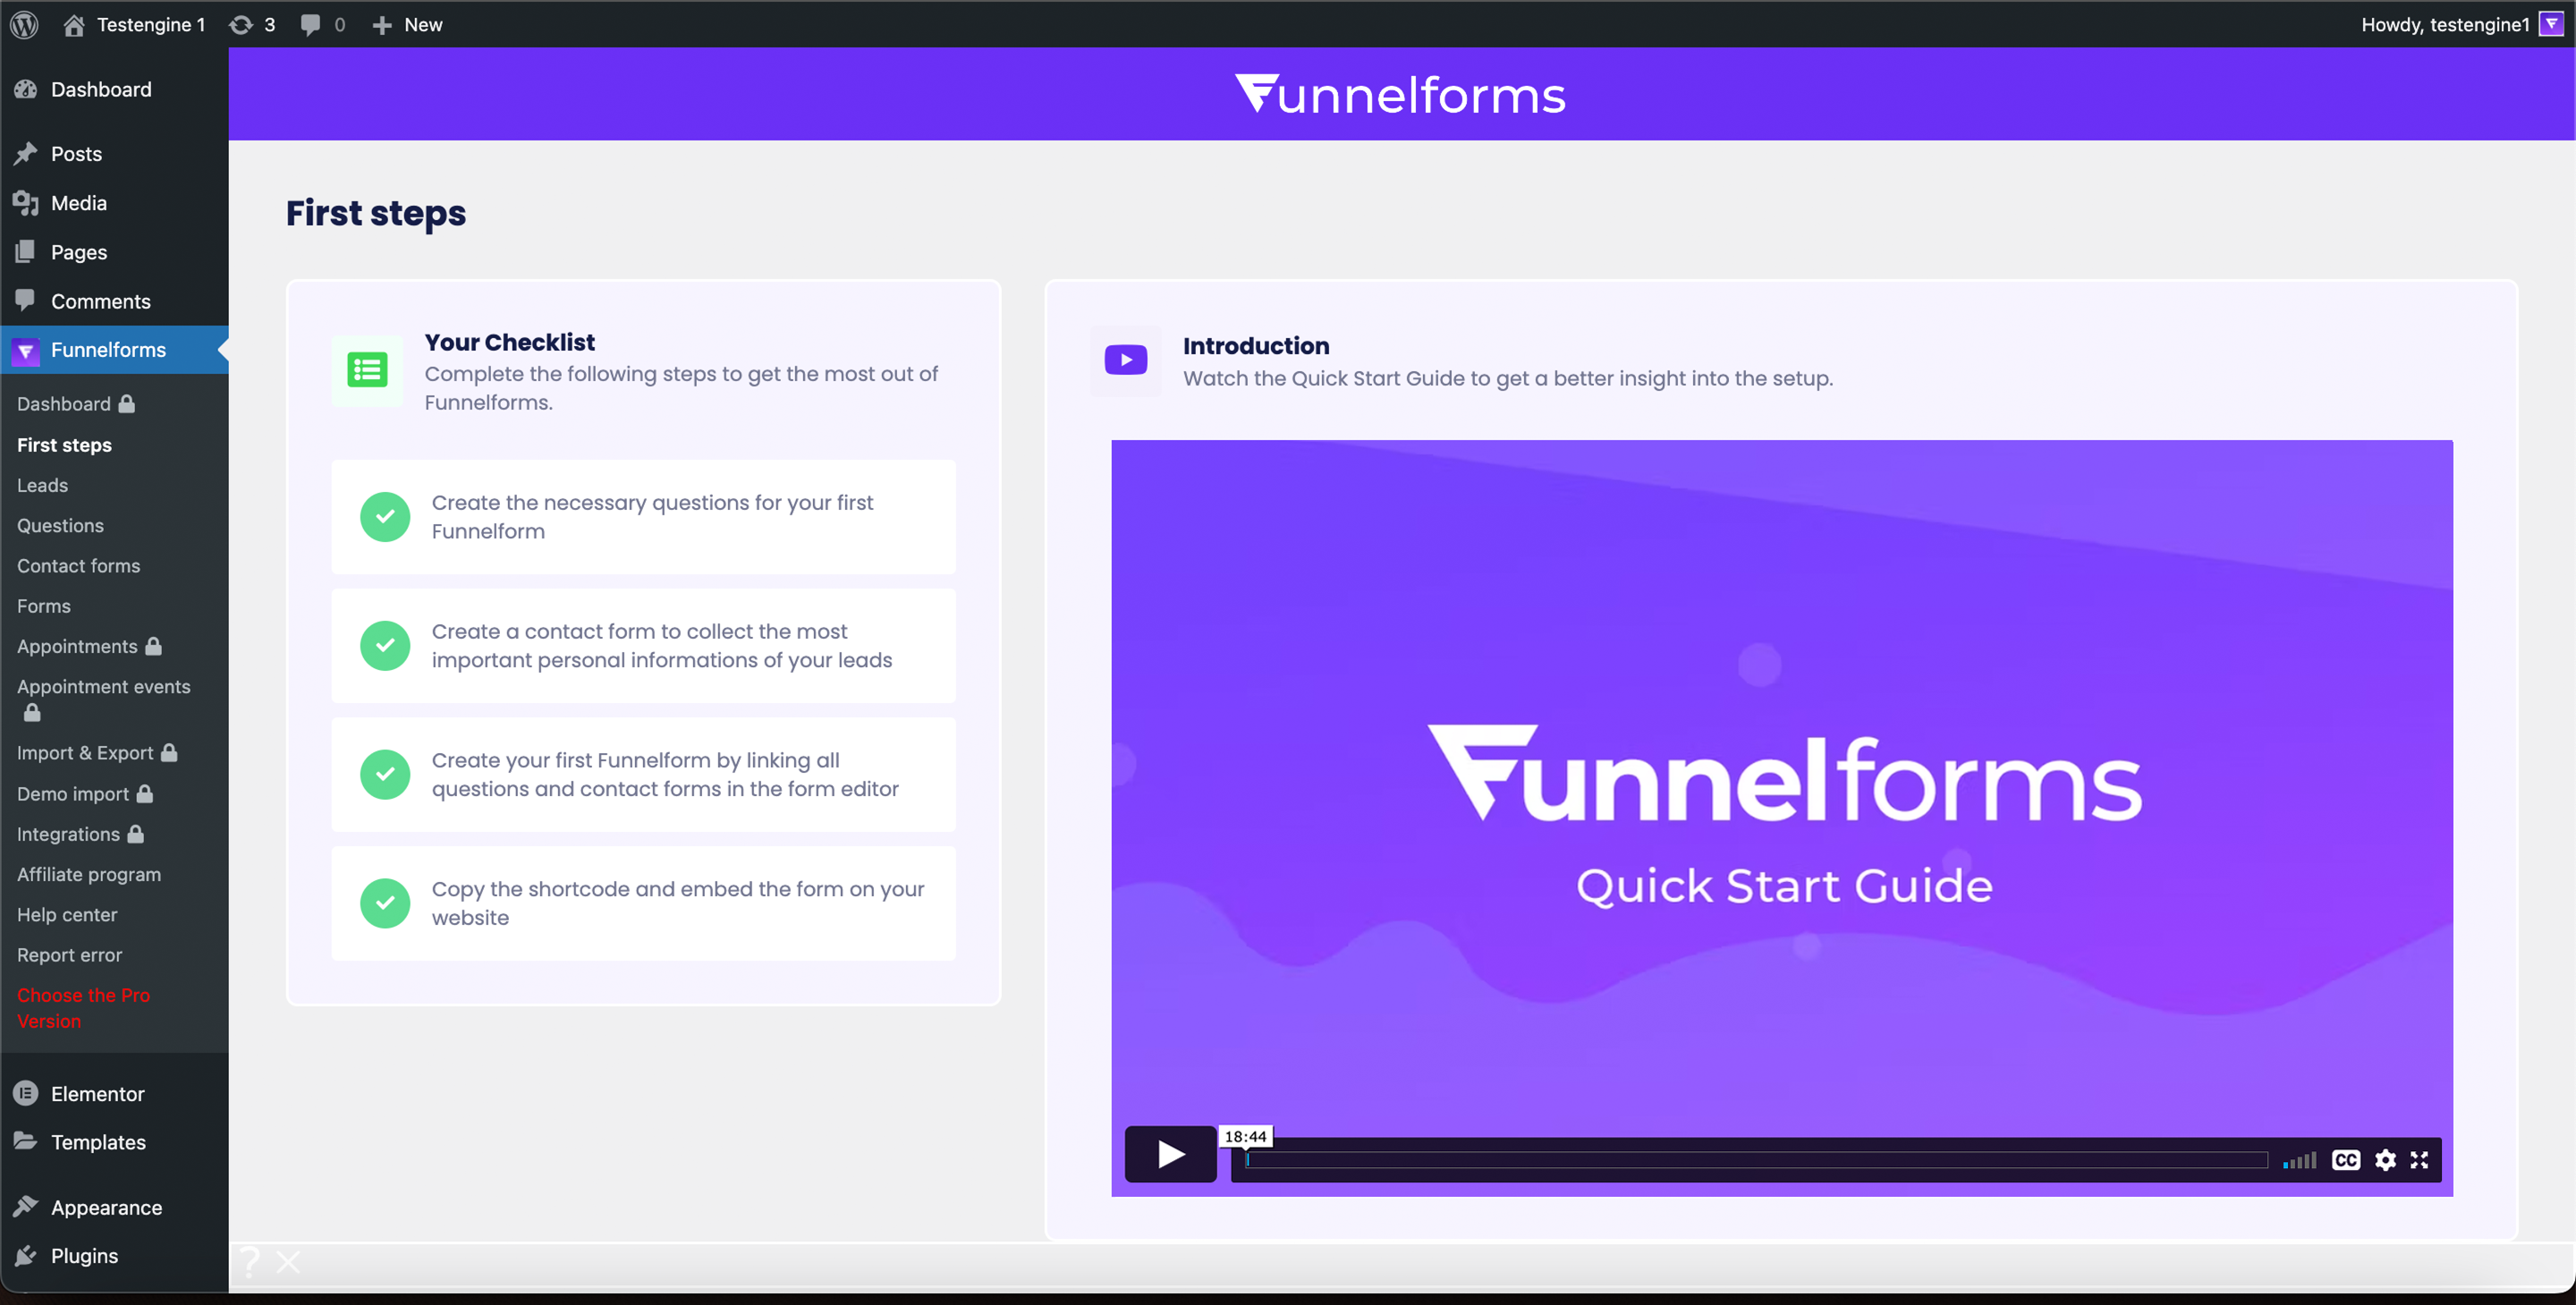Click the Plugins icon in sidebar
The height and width of the screenshot is (1305, 2576).
[x=25, y=1257]
